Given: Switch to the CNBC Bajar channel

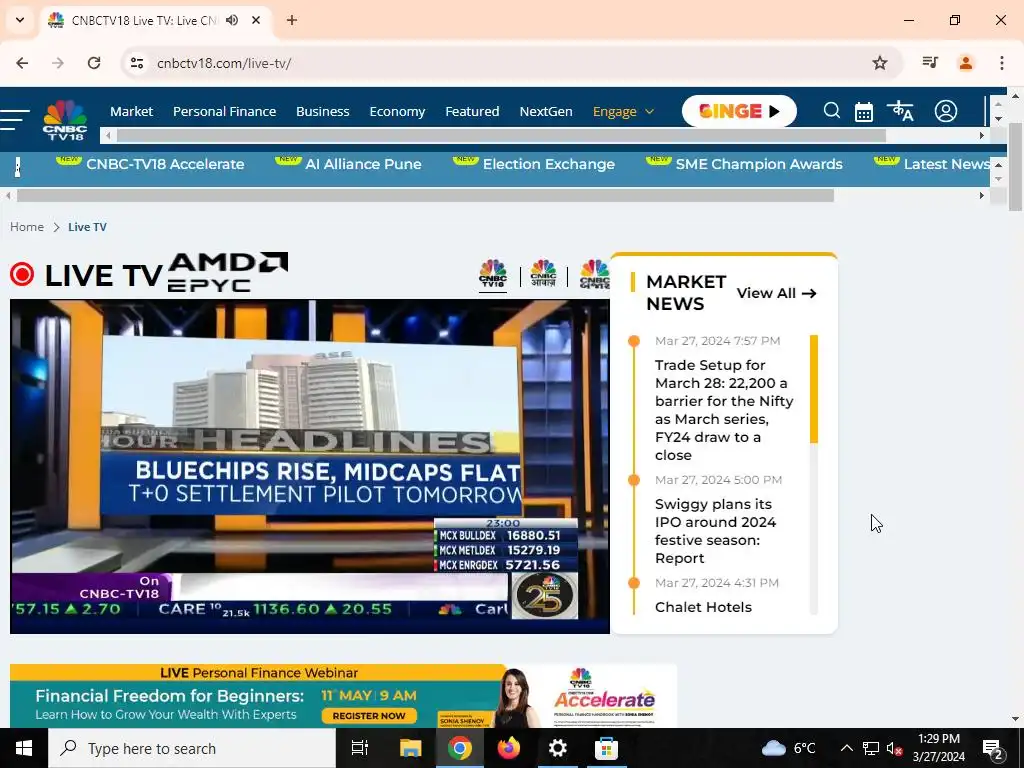Looking at the screenshot, I should click(x=594, y=274).
